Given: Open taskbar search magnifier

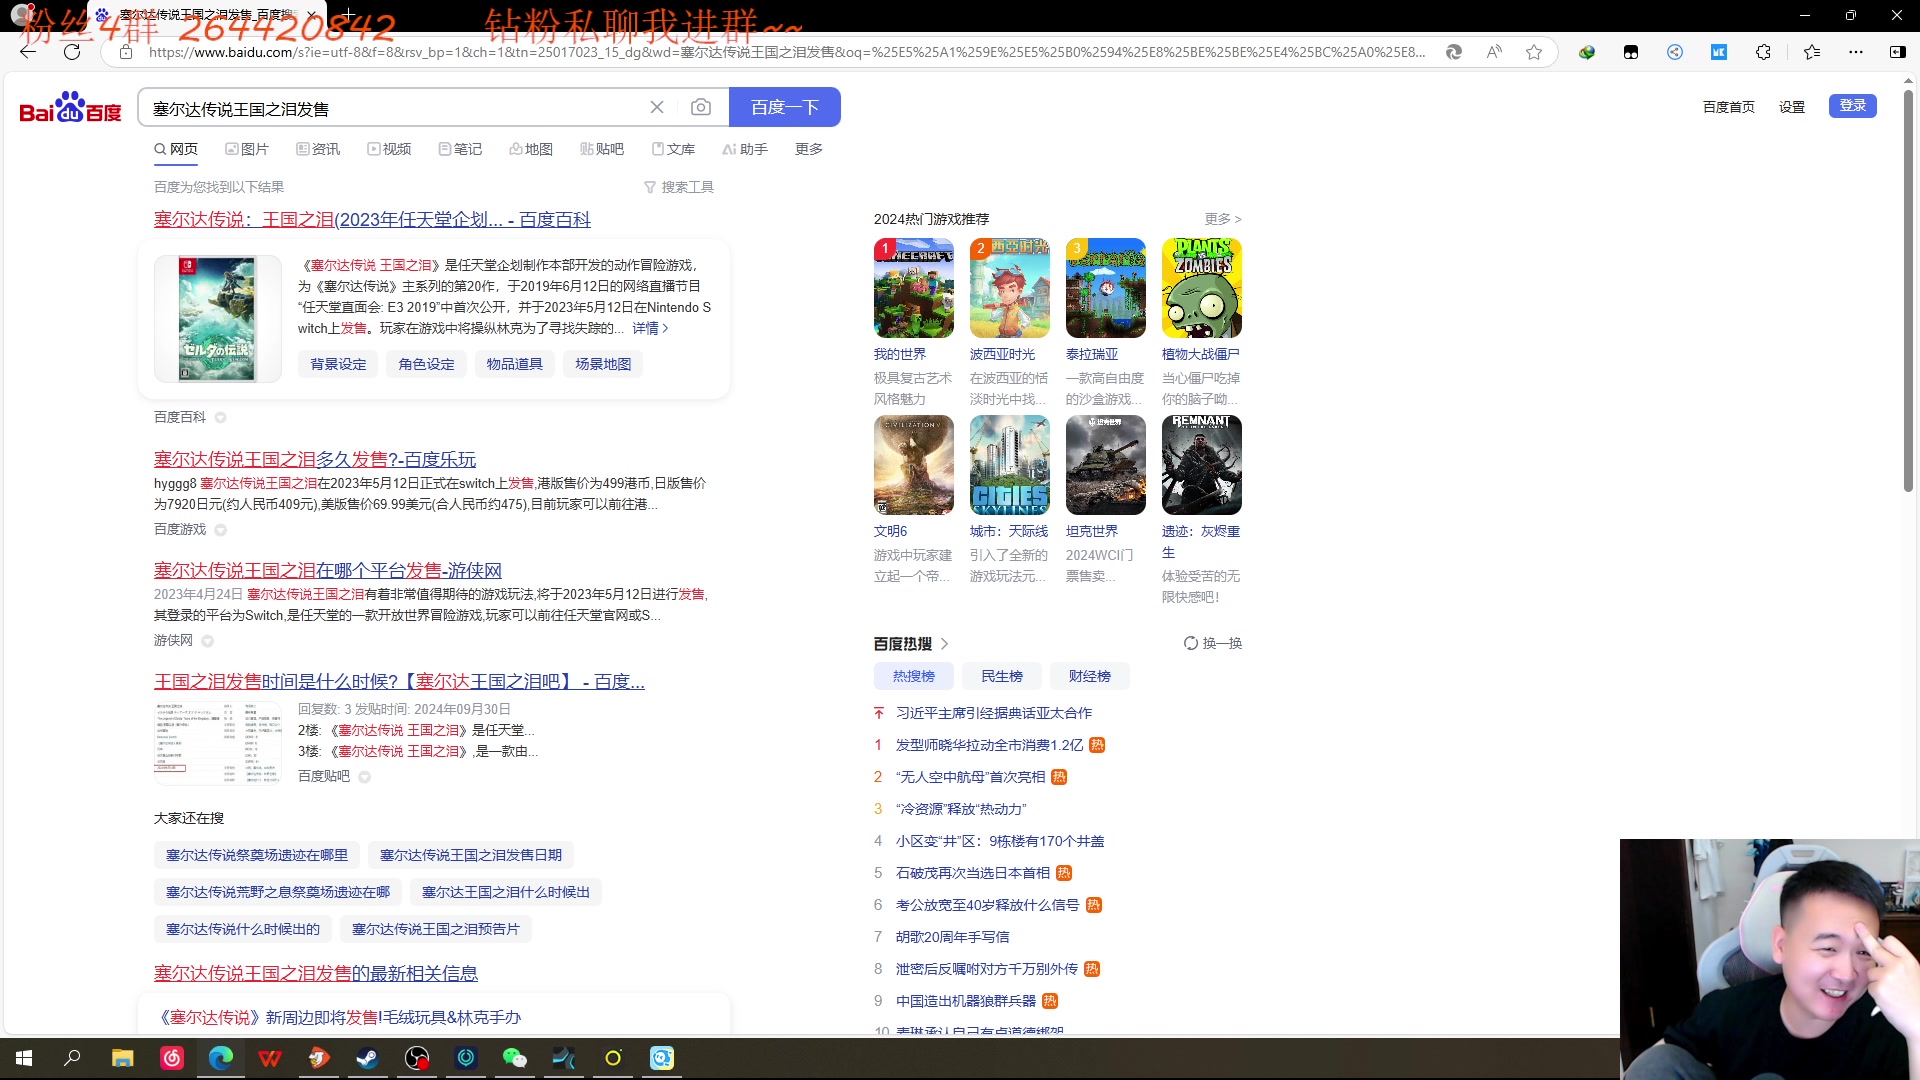Looking at the screenshot, I should [x=72, y=1058].
